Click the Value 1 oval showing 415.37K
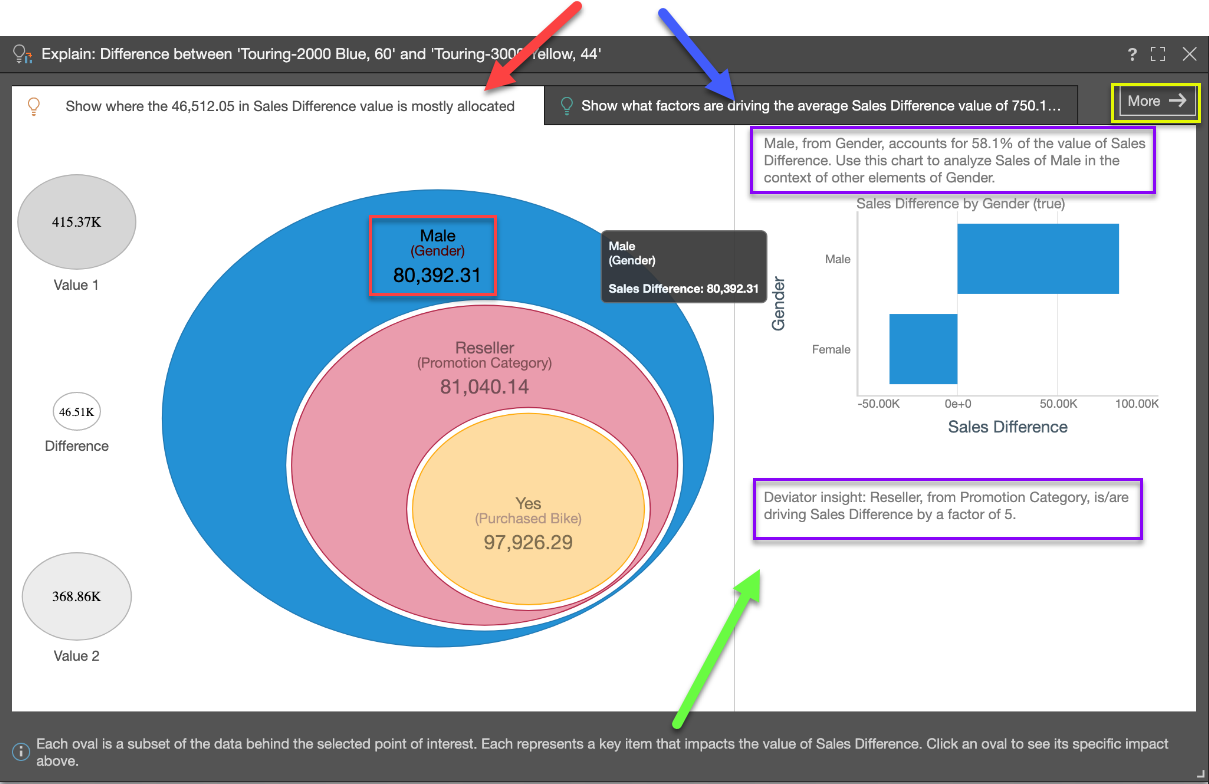1209x784 pixels. (77, 222)
